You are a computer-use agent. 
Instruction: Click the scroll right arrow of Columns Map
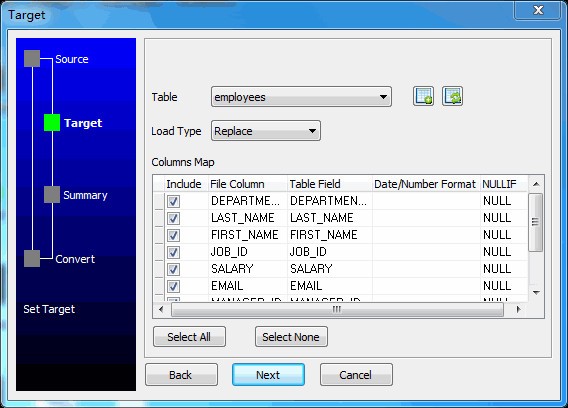tap(518, 309)
